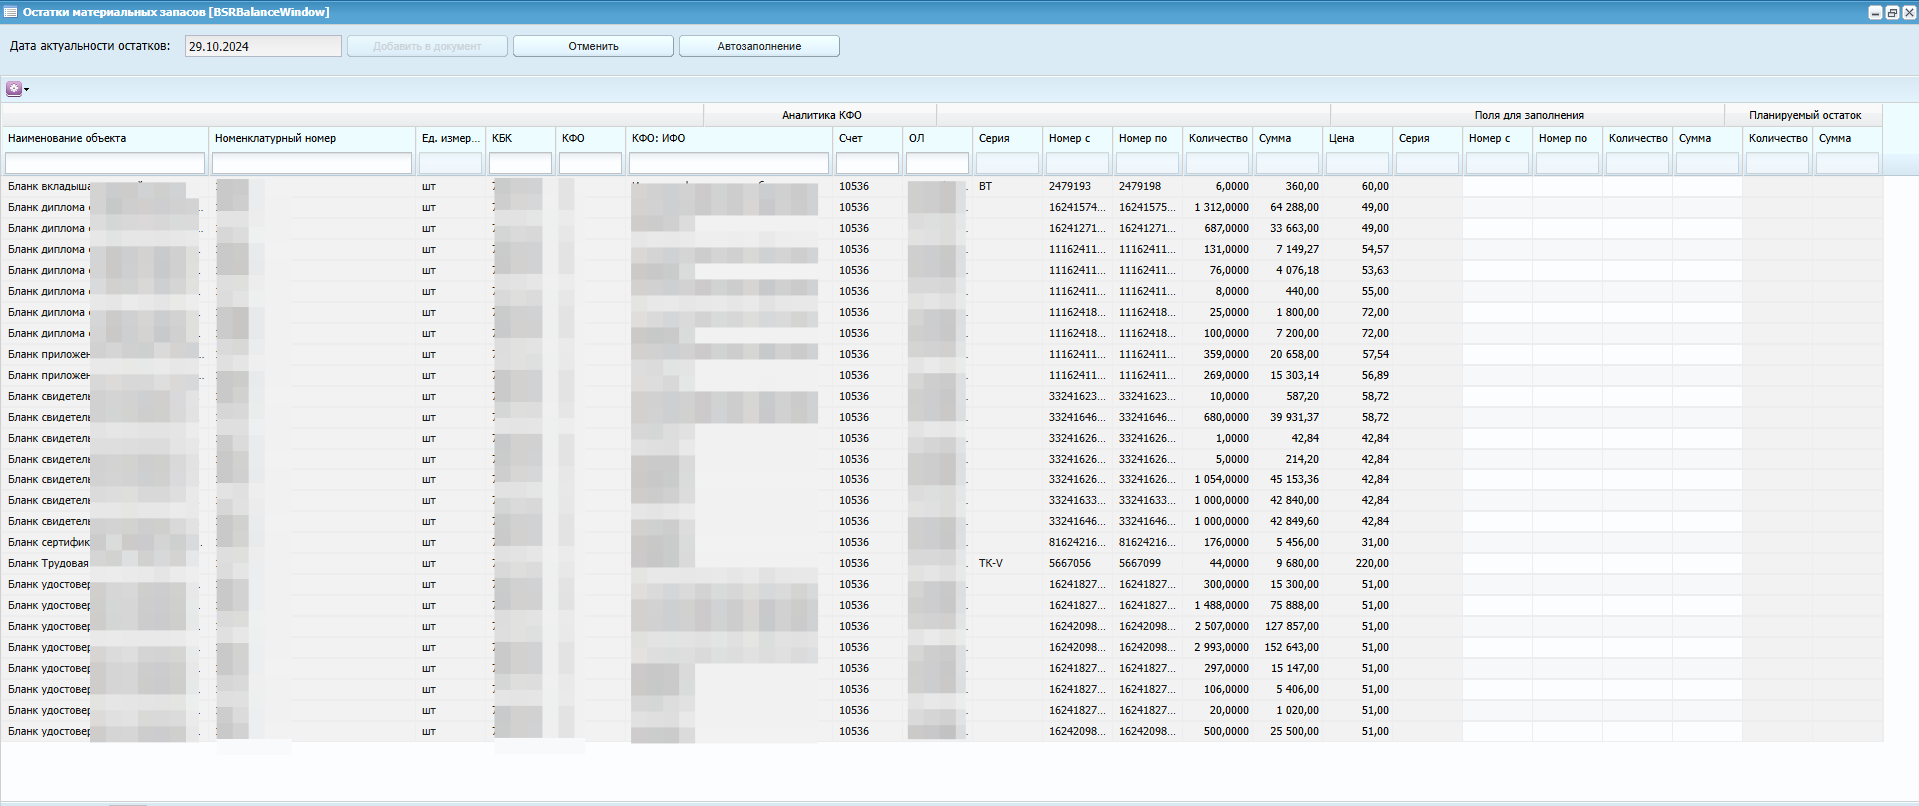Click the window icon in the title bar

point(10,12)
